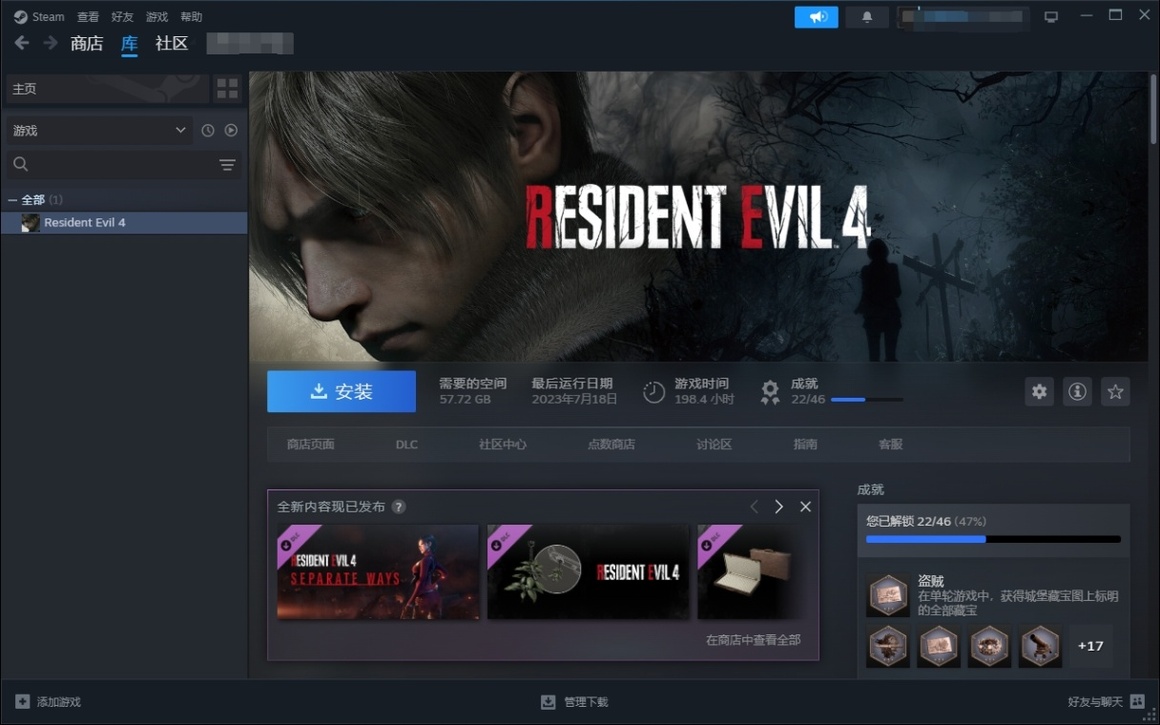Open the 主页 library home
This screenshot has height=725, width=1160.
click(108, 89)
